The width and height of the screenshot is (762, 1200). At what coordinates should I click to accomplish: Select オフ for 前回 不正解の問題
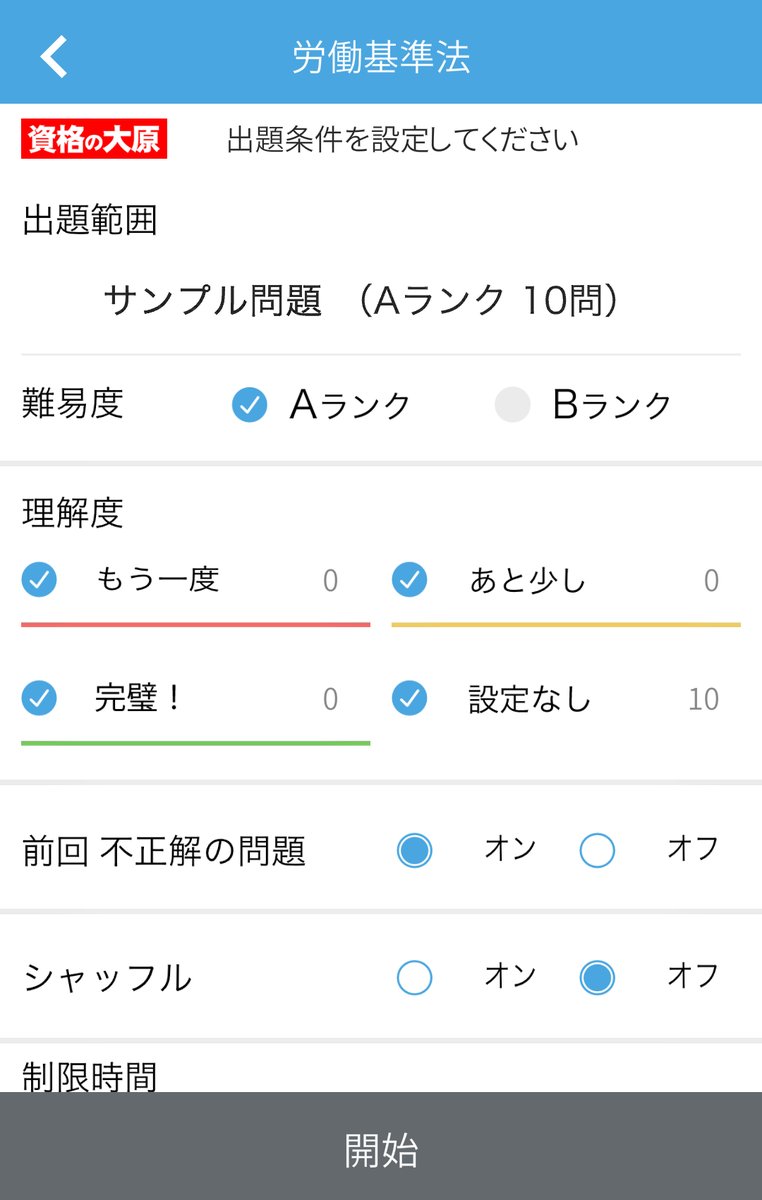click(x=597, y=850)
